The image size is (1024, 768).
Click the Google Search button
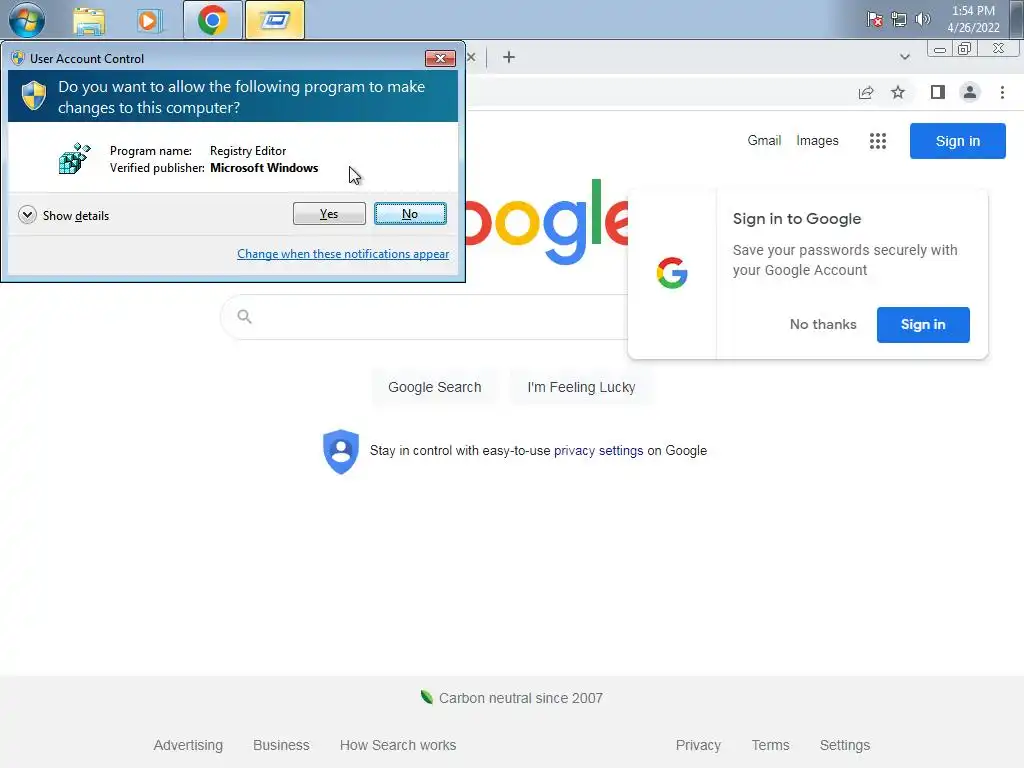coord(434,387)
